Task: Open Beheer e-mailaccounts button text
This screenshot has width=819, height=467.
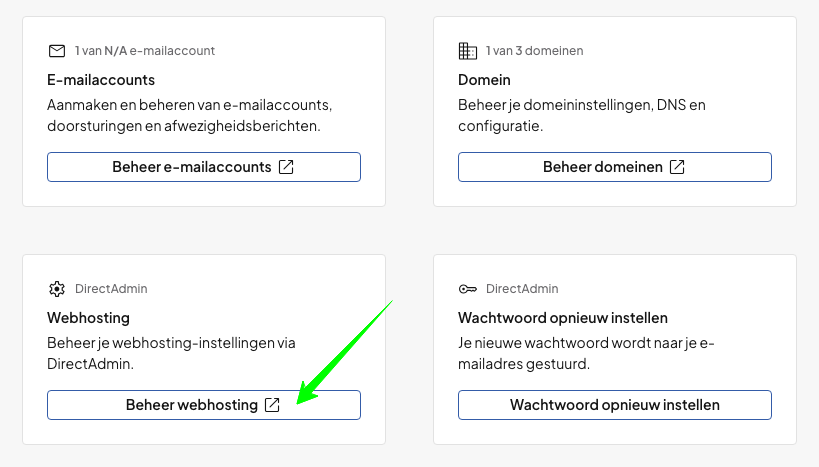Action: pos(191,167)
